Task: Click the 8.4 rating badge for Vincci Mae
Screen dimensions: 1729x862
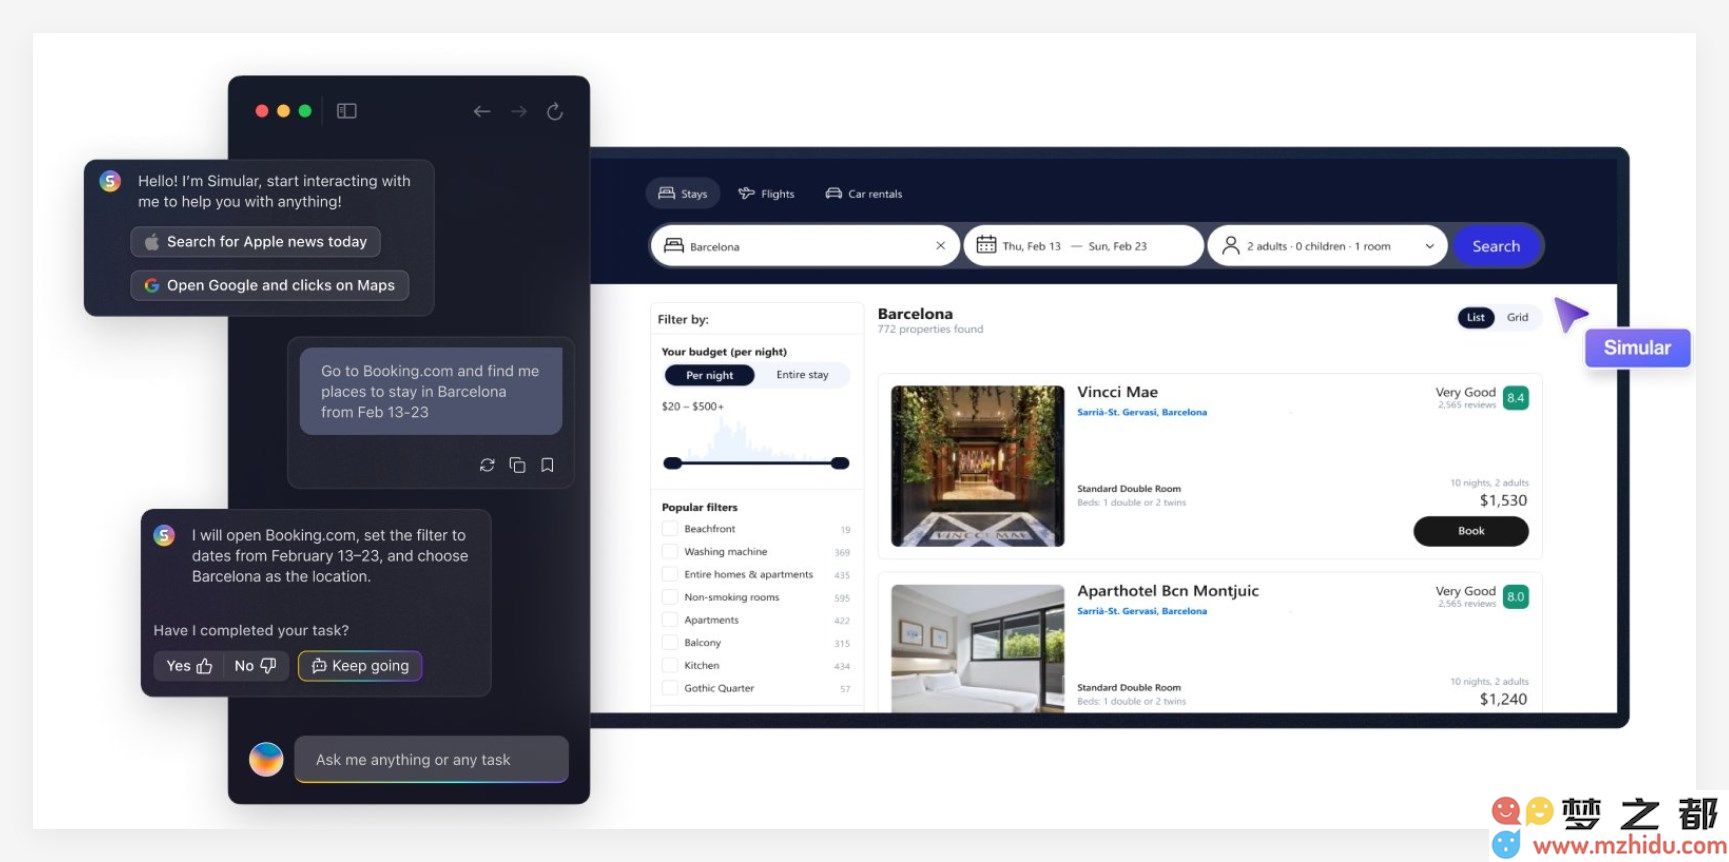Action: [1516, 398]
